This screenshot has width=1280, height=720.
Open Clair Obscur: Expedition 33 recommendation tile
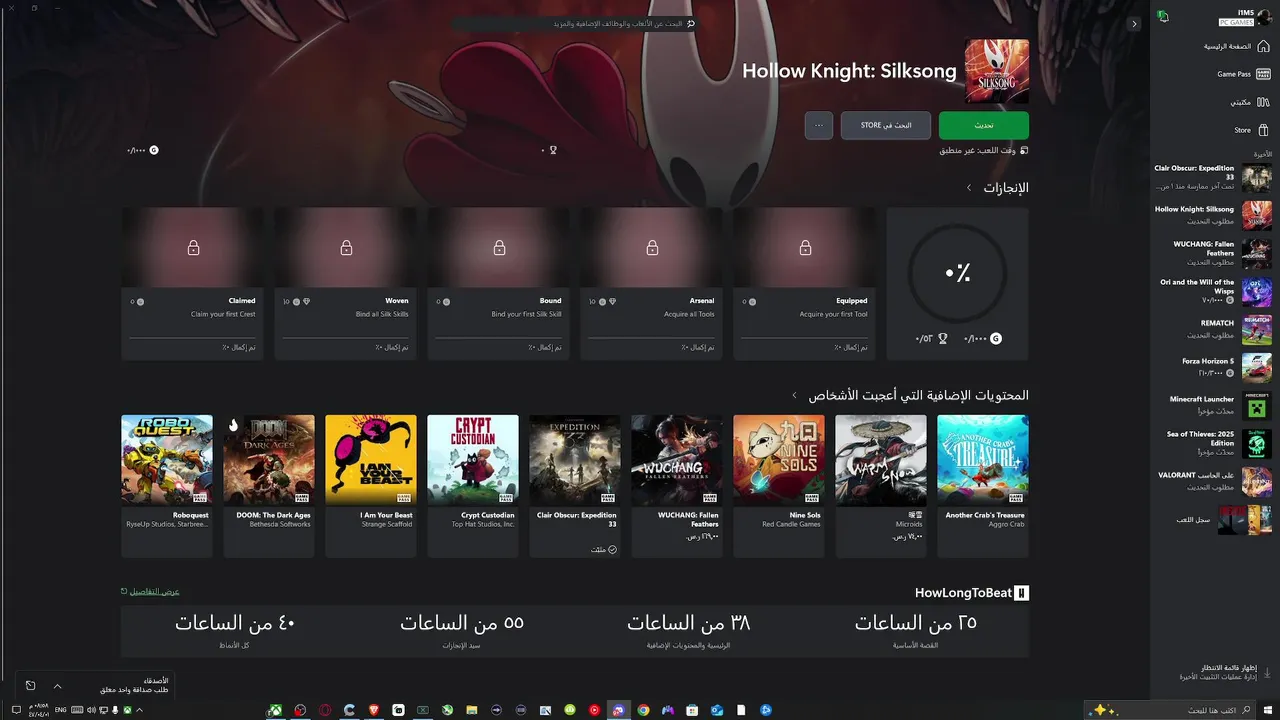point(575,485)
